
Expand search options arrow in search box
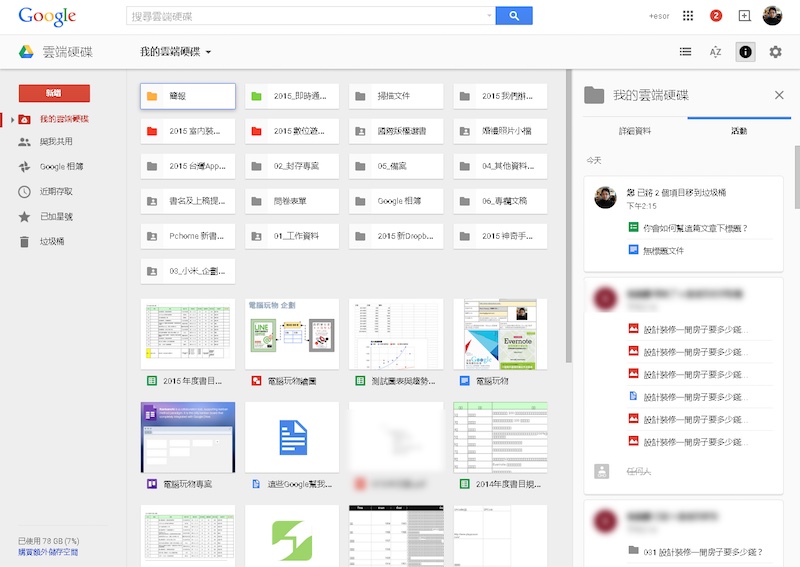[489, 16]
